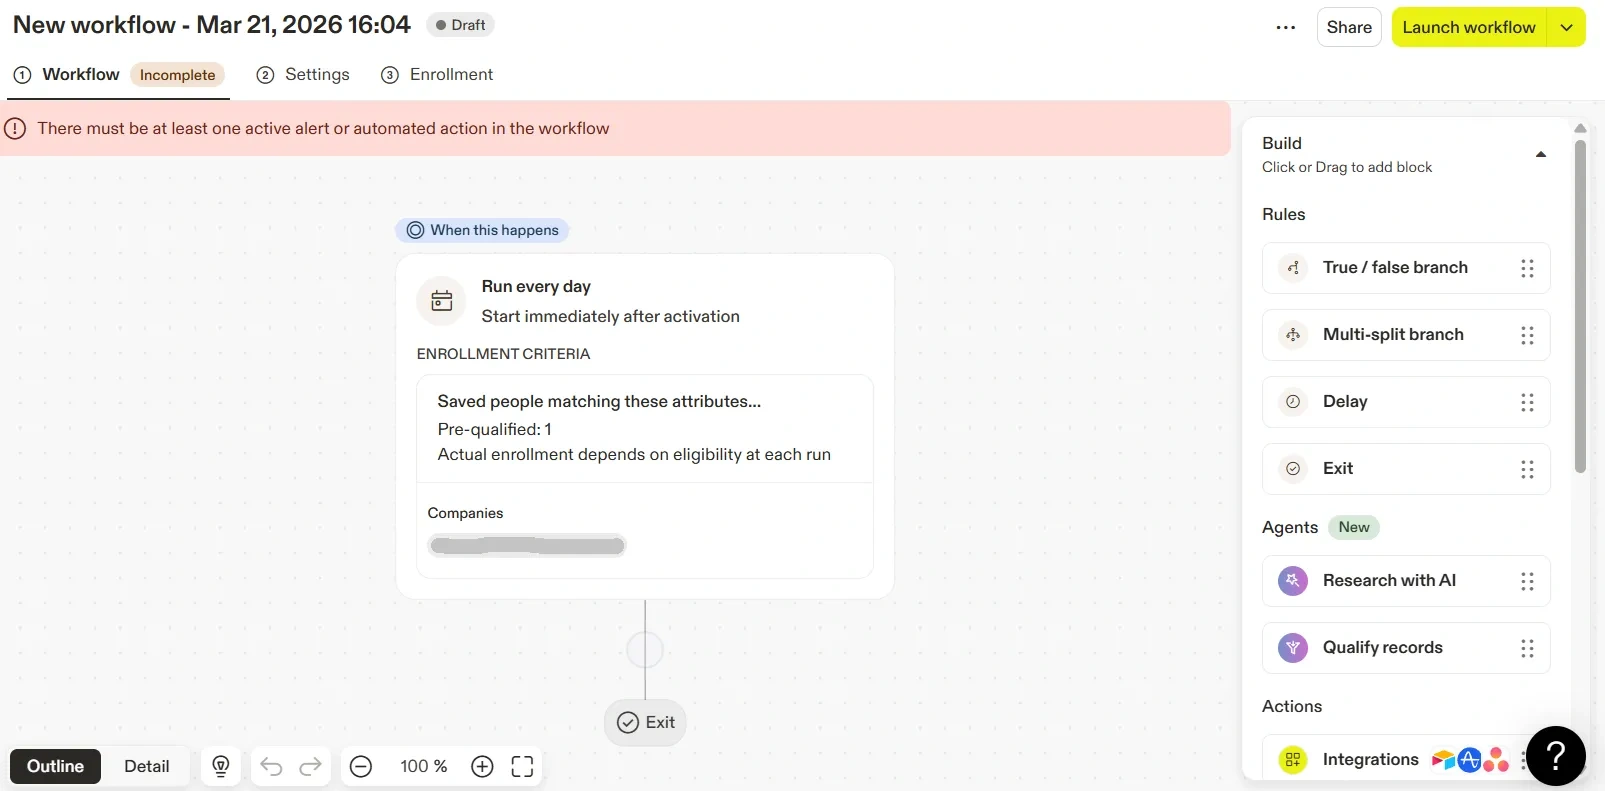Zoom out with the minus icon
Image resolution: width=1605 pixels, height=791 pixels.
click(361, 766)
